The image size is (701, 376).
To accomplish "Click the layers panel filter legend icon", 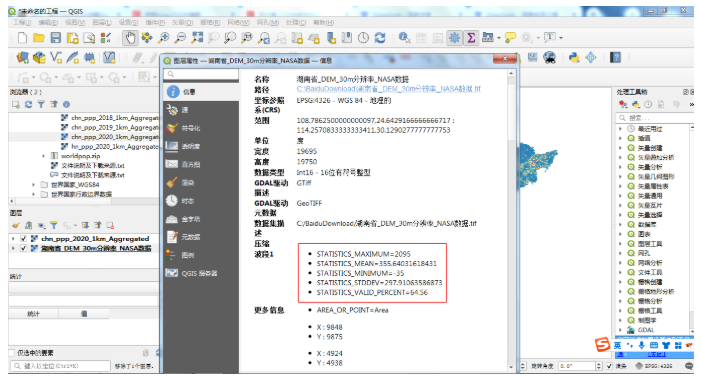I will pyautogui.click(x=54, y=225).
